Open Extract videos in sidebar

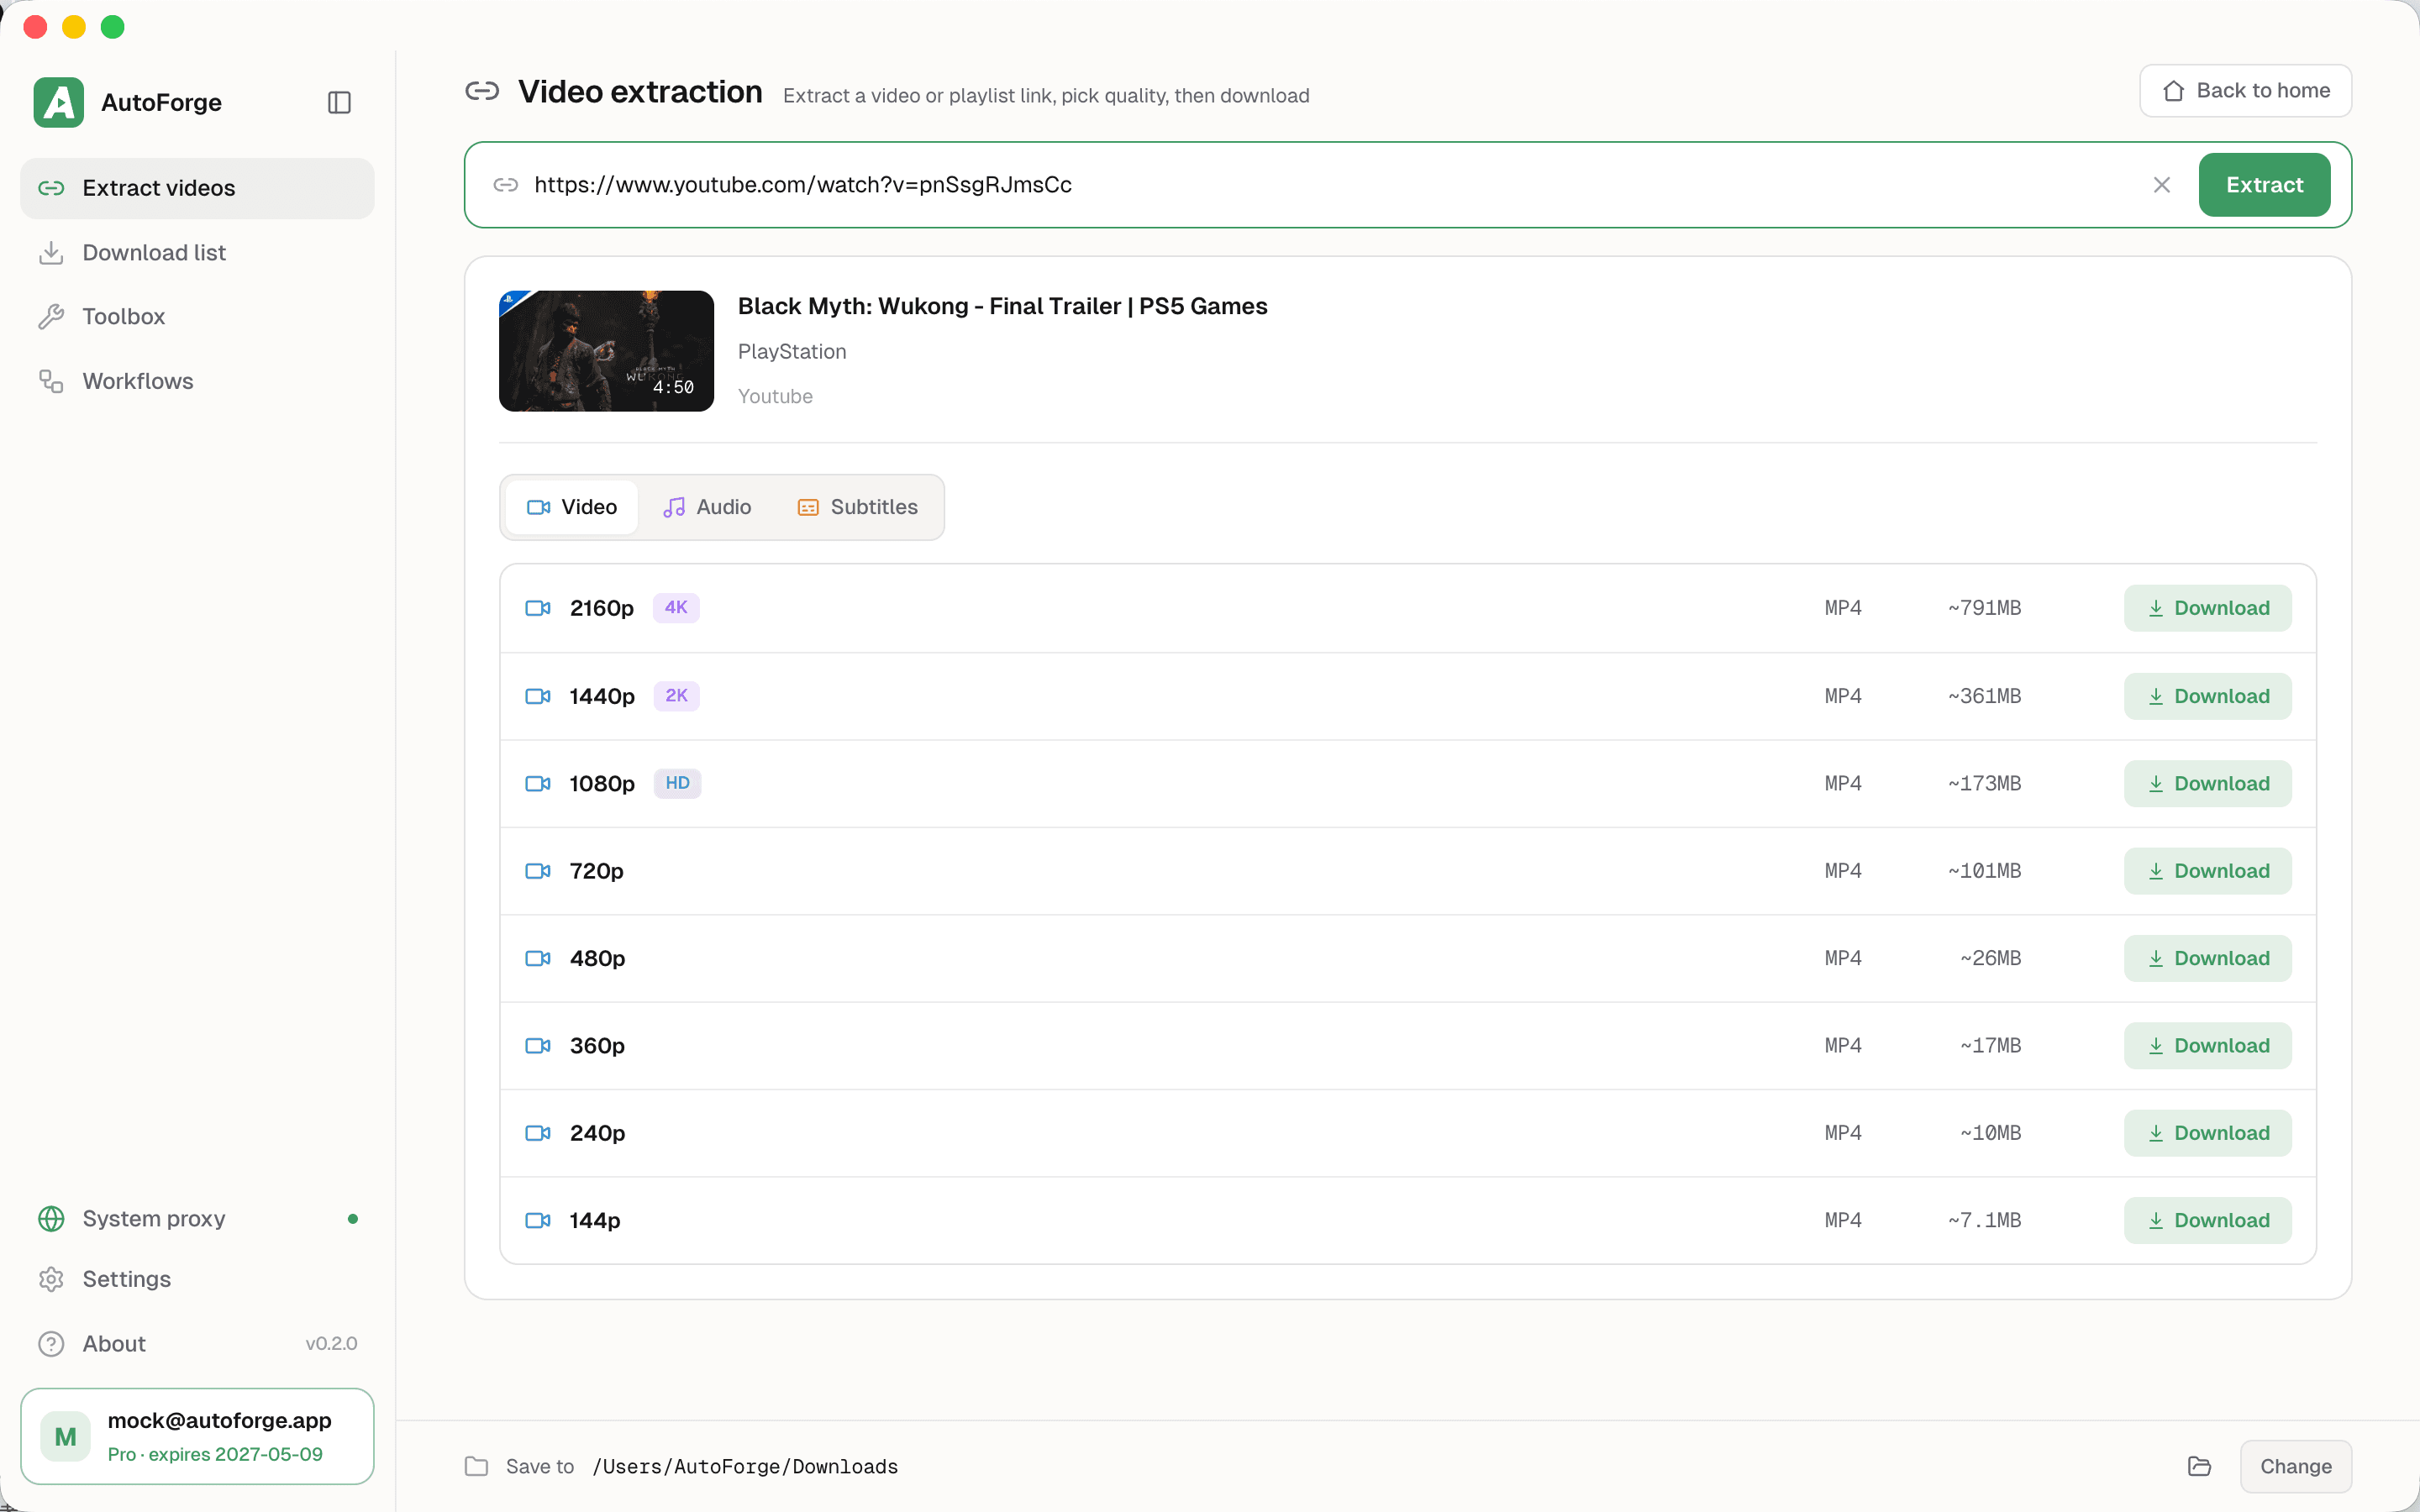click(197, 188)
